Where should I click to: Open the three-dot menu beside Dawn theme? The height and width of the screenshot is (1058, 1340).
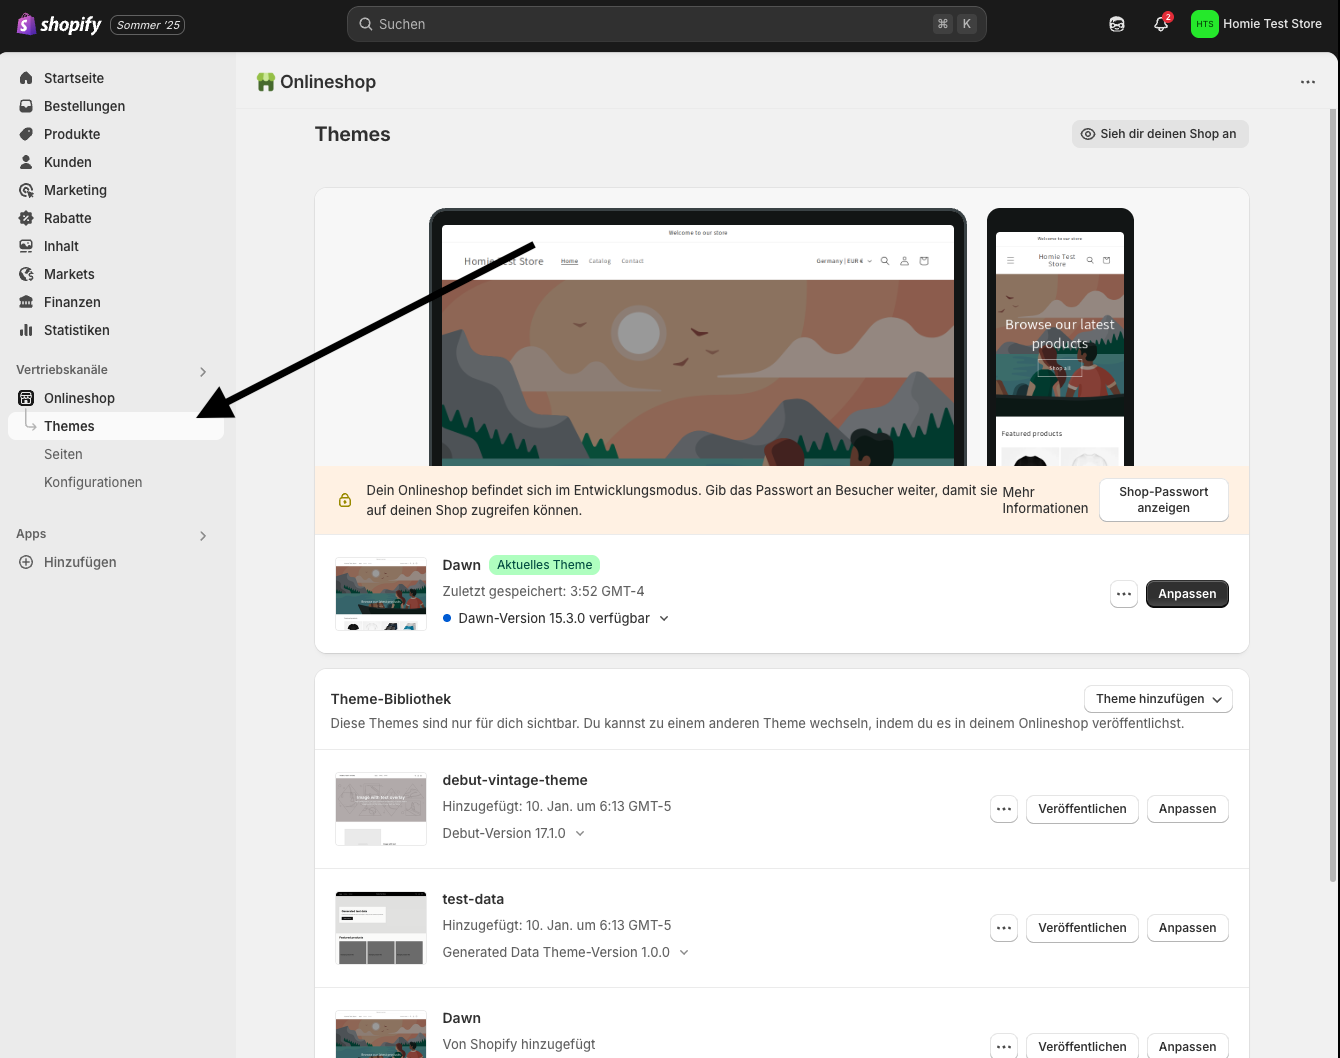1123,593
